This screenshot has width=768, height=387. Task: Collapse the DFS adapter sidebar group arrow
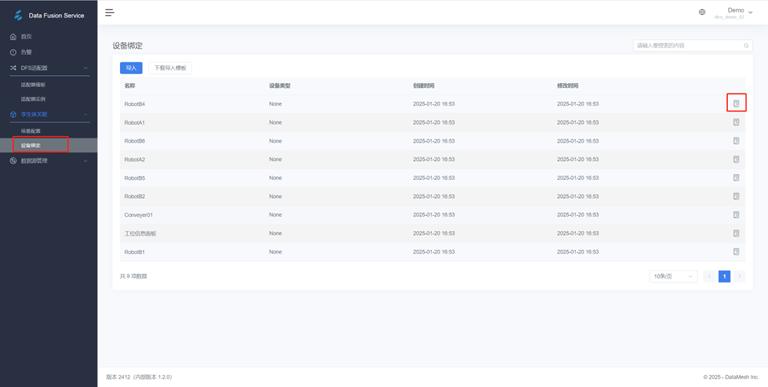pos(85,68)
